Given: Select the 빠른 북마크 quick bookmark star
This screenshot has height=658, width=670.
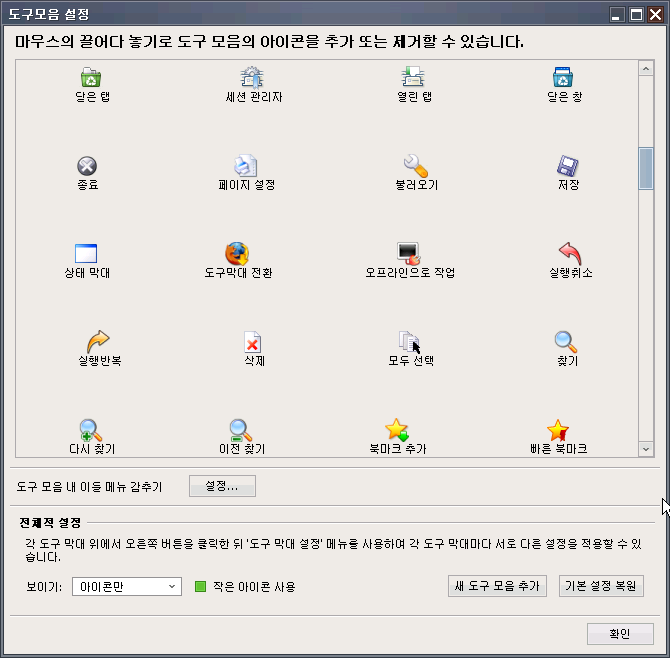Looking at the screenshot, I should 558,430.
